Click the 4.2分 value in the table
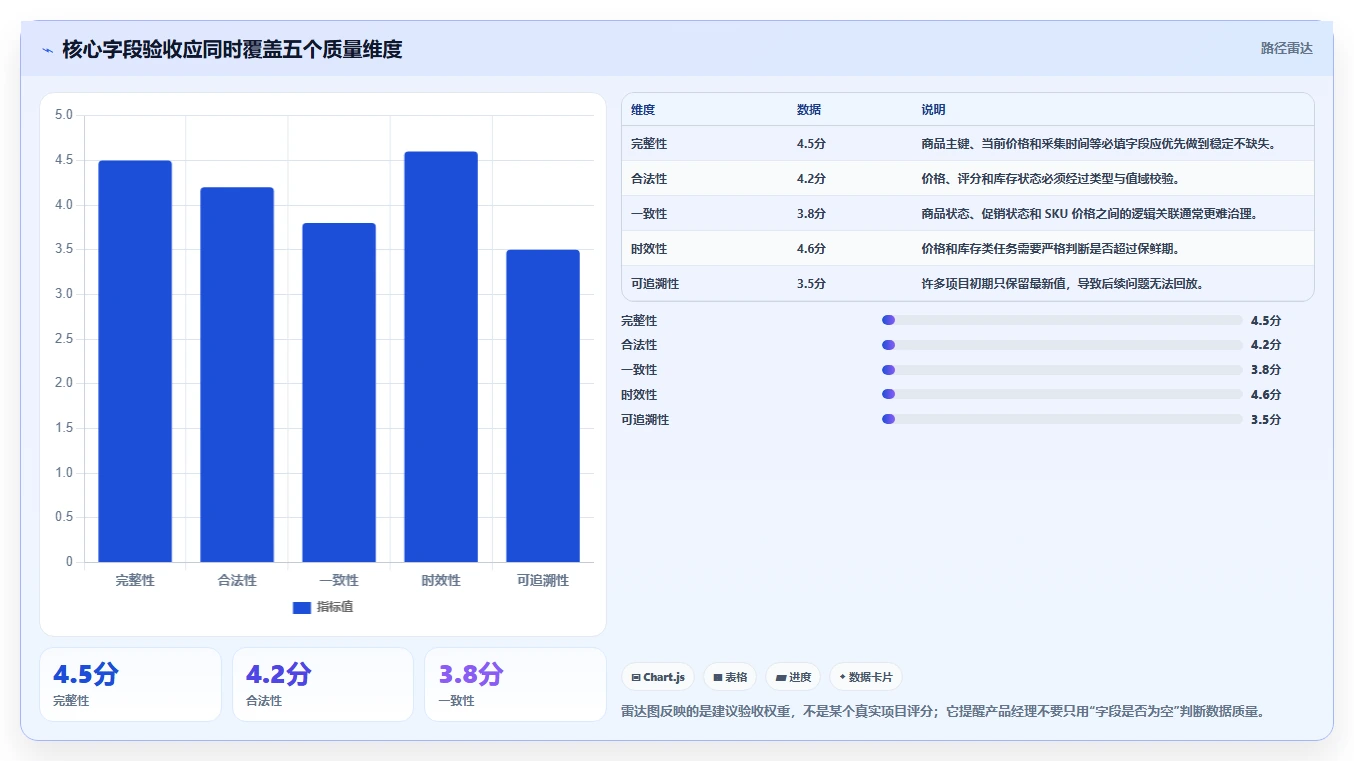This screenshot has height=761, width=1354. point(811,179)
